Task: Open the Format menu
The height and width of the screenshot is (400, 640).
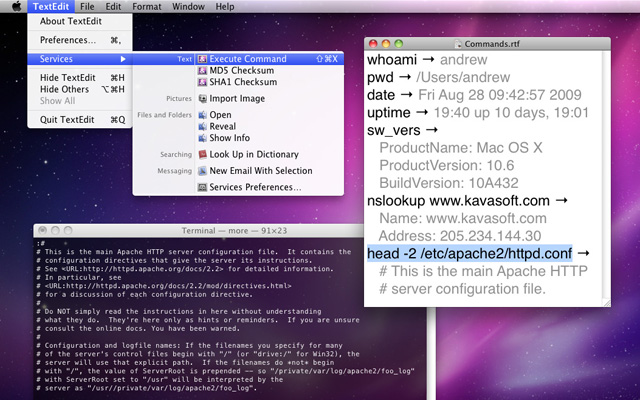Action: [x=146, y=7]
